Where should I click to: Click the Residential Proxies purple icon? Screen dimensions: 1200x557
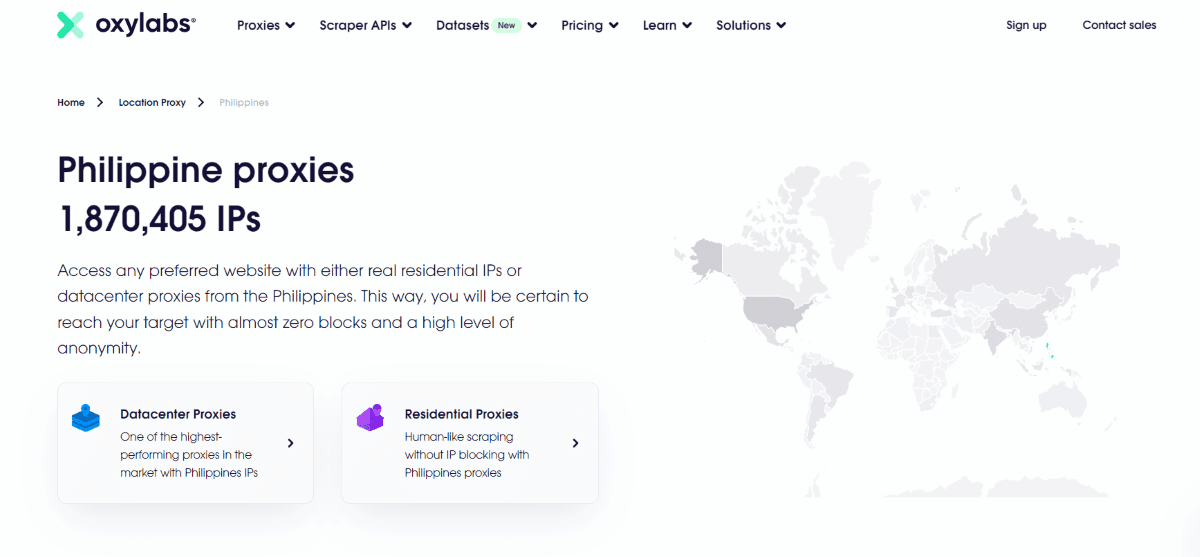pos(370,417)
